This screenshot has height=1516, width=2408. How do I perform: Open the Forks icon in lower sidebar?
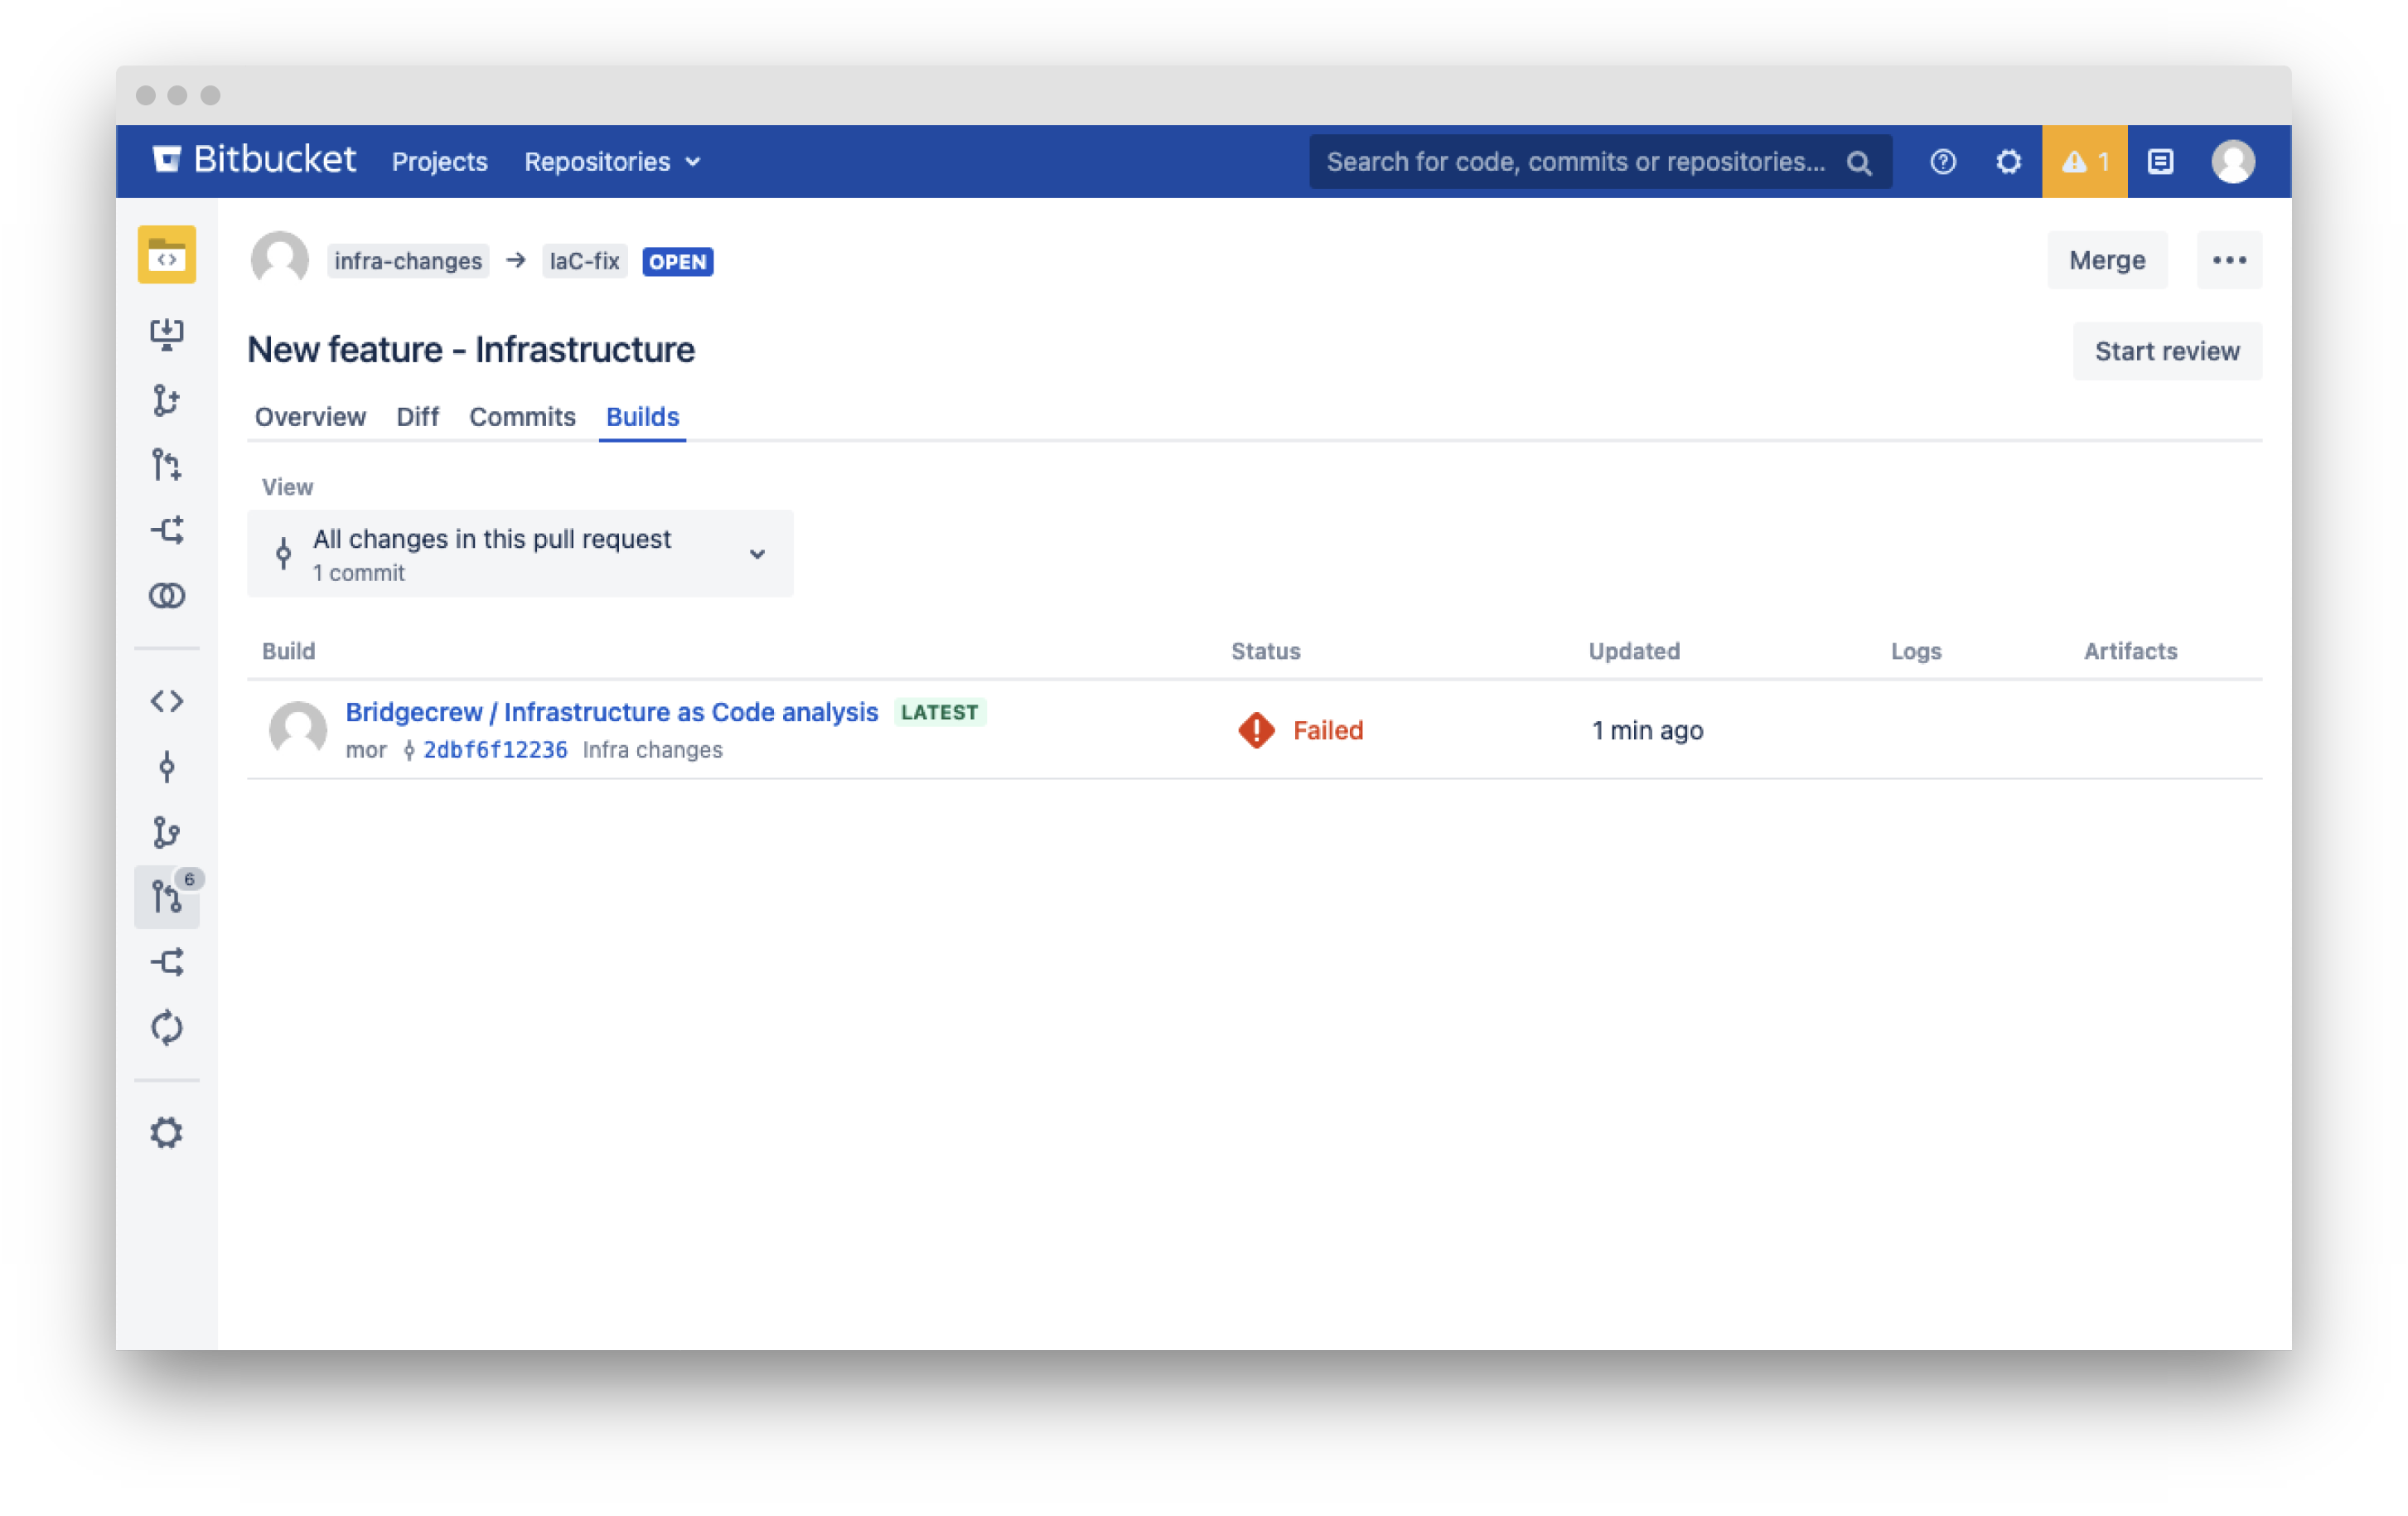(x=167, y=962)
